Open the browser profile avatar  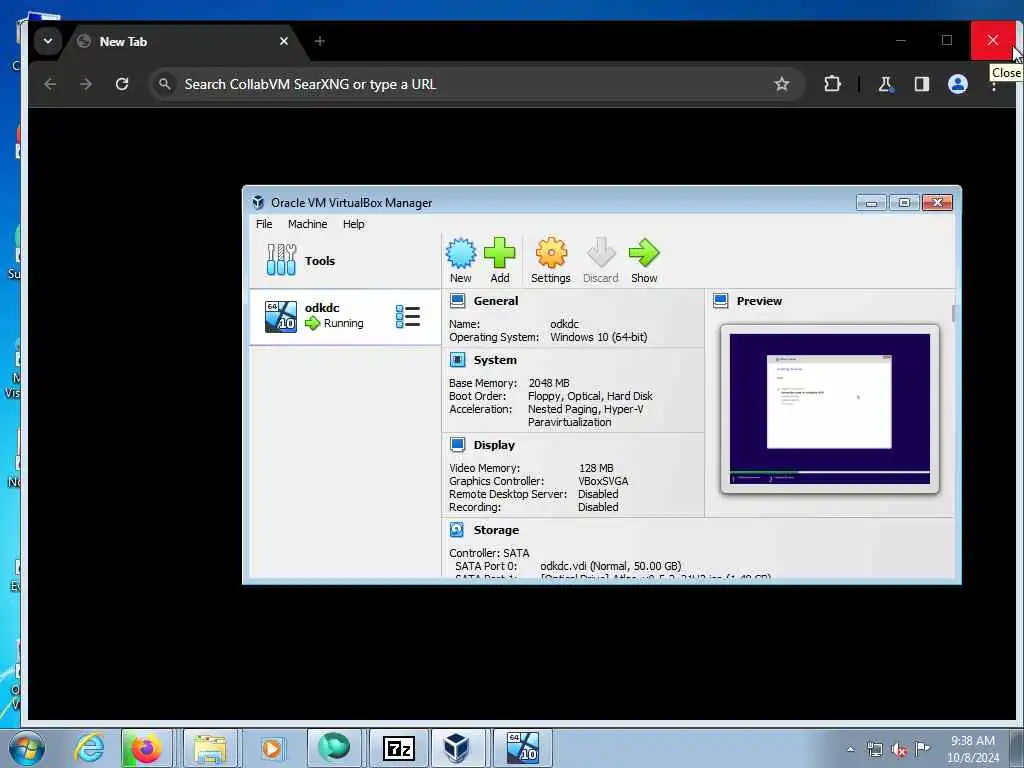(x=957, y=84)
